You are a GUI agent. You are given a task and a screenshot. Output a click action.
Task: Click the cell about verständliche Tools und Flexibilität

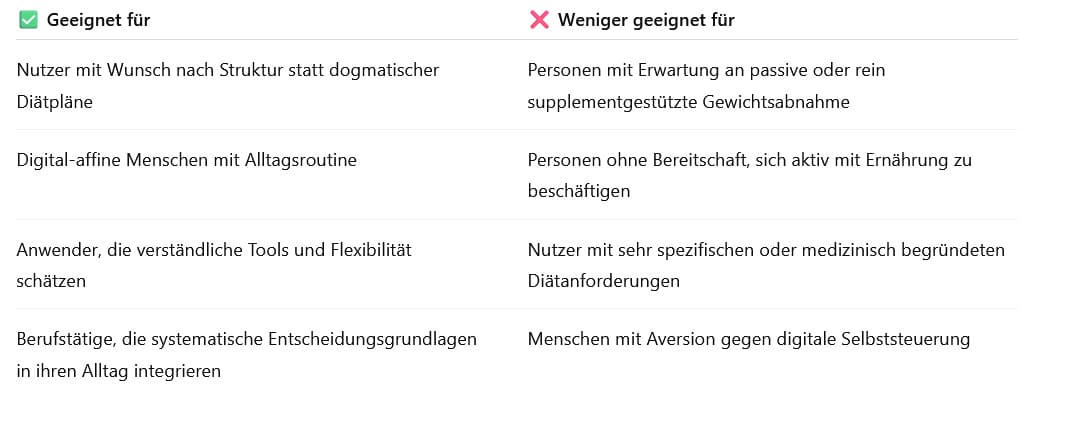pyautogui.click(x=214, y=265)
